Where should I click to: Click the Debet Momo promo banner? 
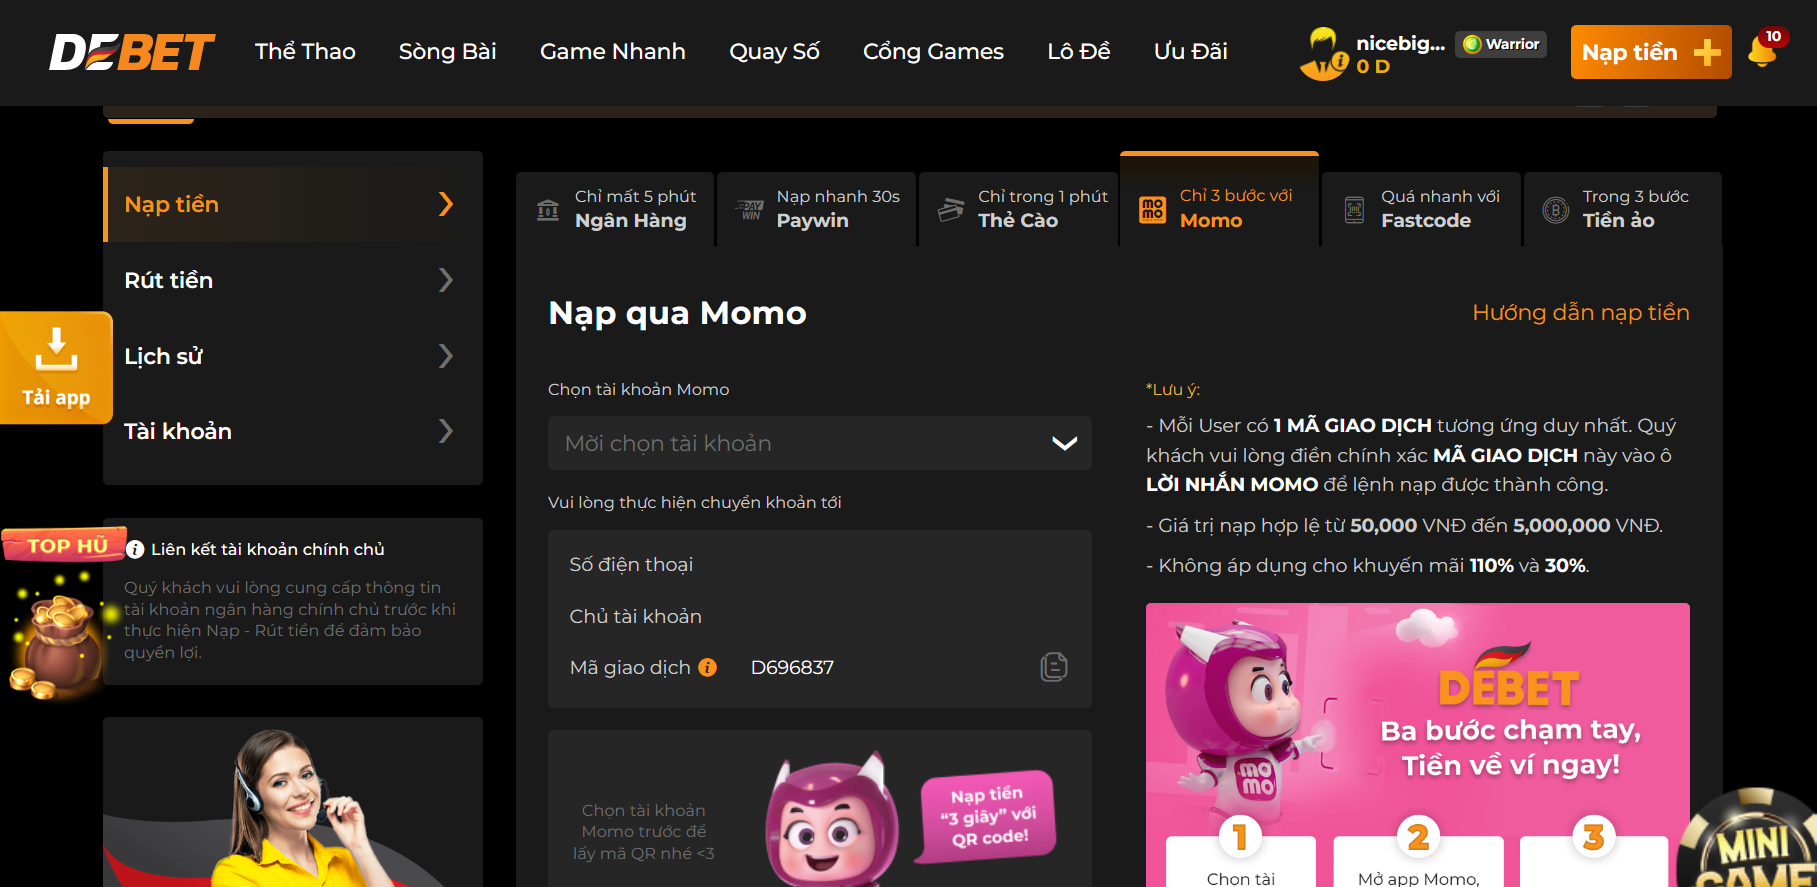(1418, 745)
